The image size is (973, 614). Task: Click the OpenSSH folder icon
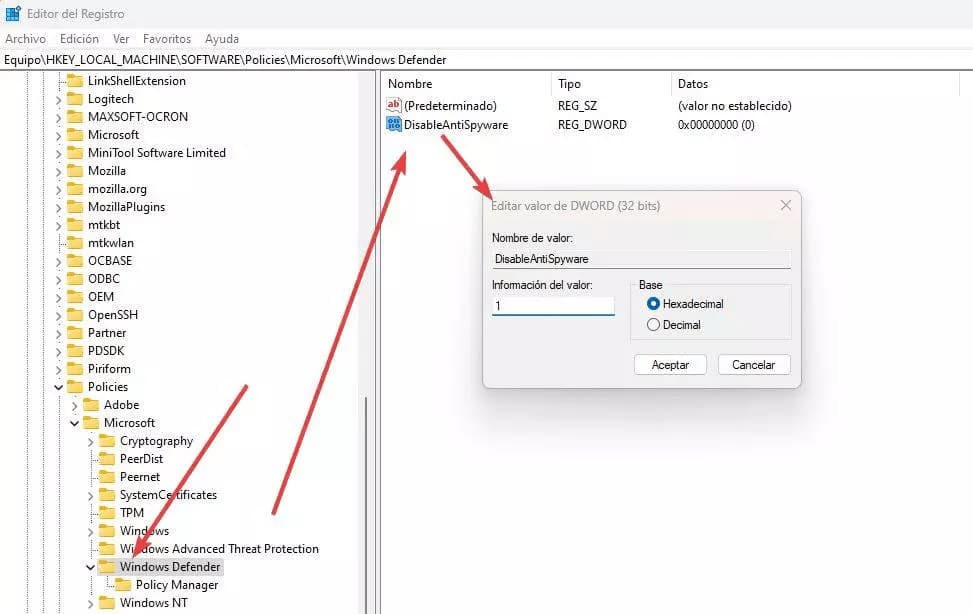(x=75, y=315)
